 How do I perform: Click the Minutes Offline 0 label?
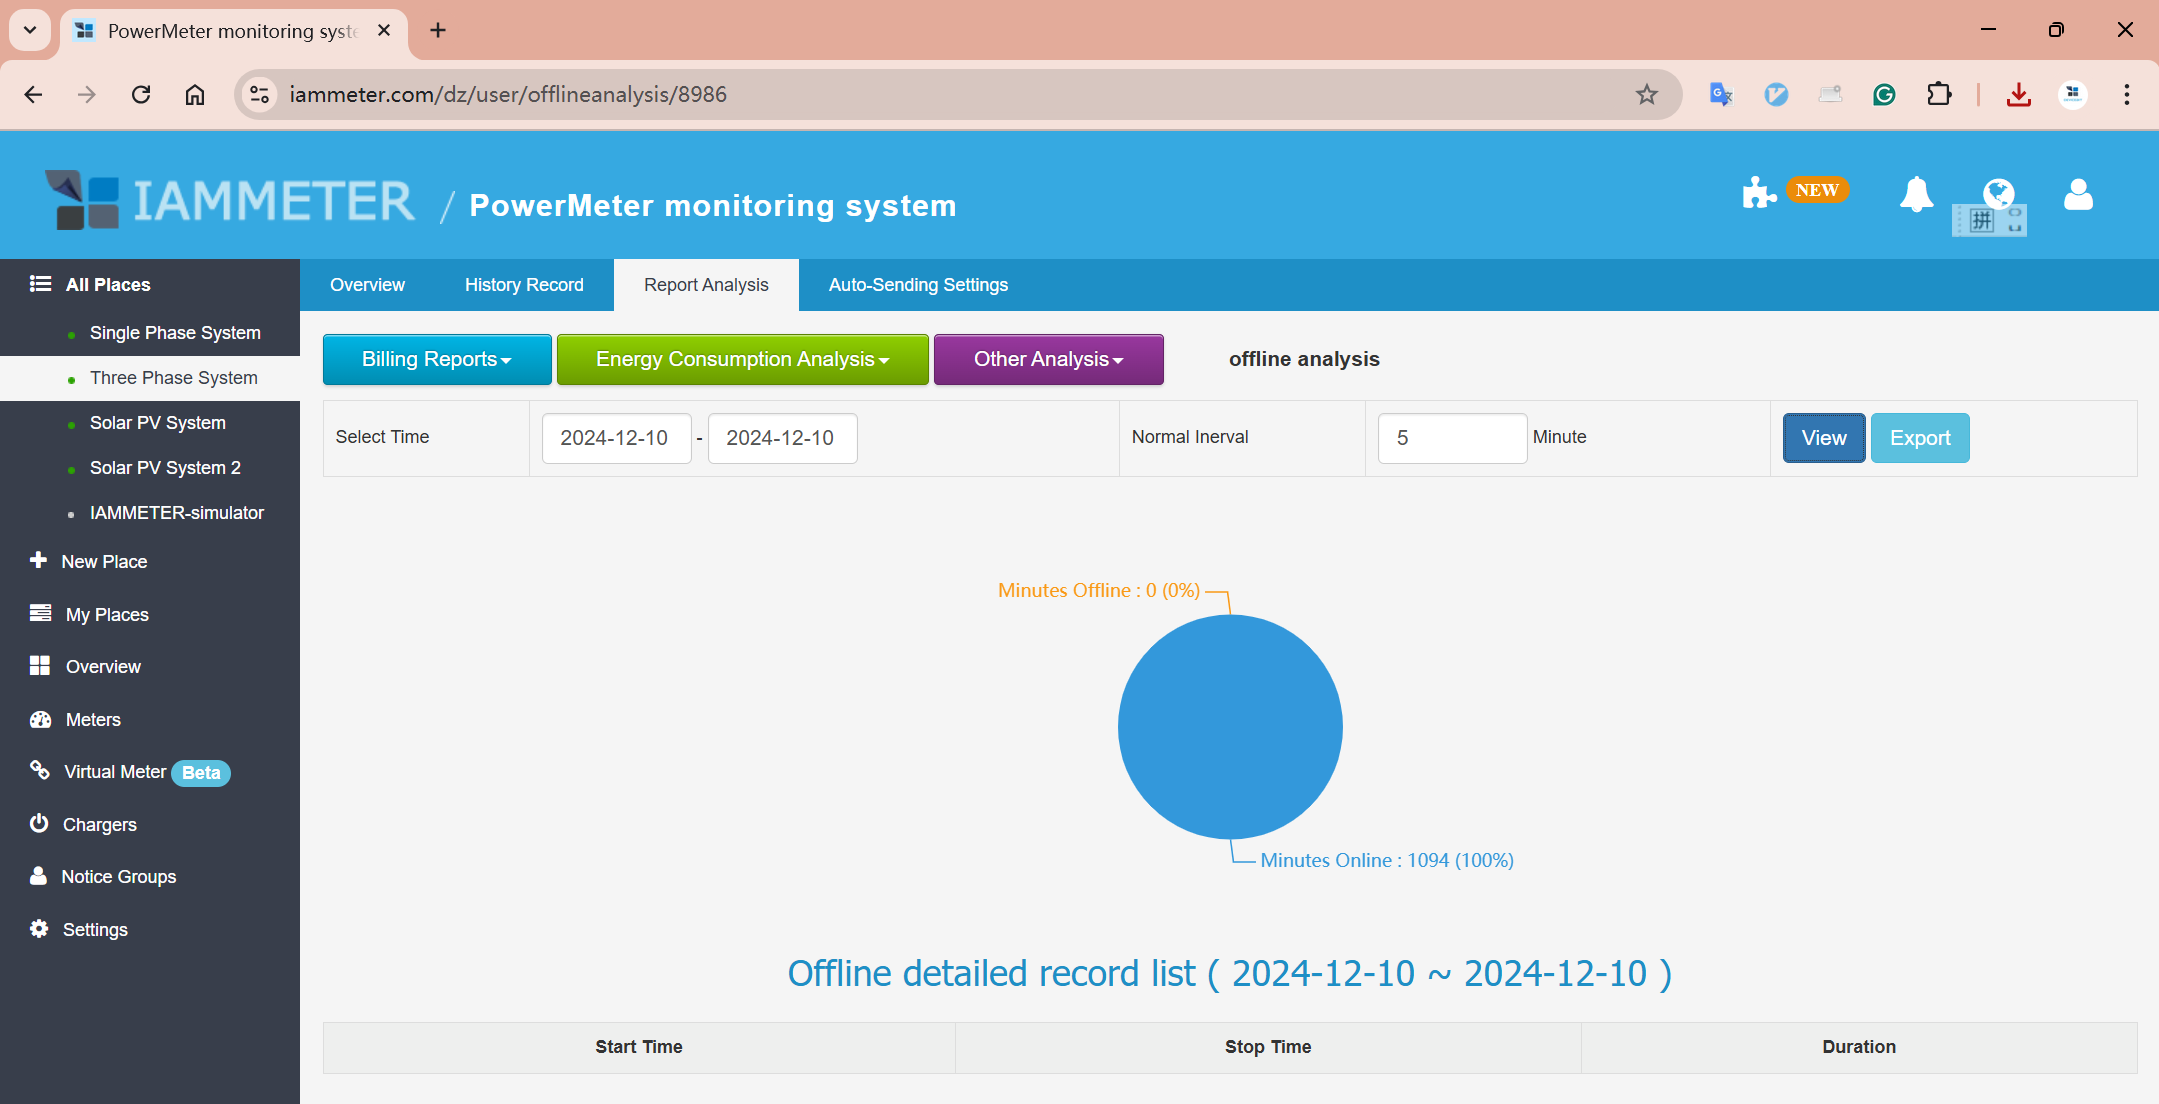click(1099, 590)
